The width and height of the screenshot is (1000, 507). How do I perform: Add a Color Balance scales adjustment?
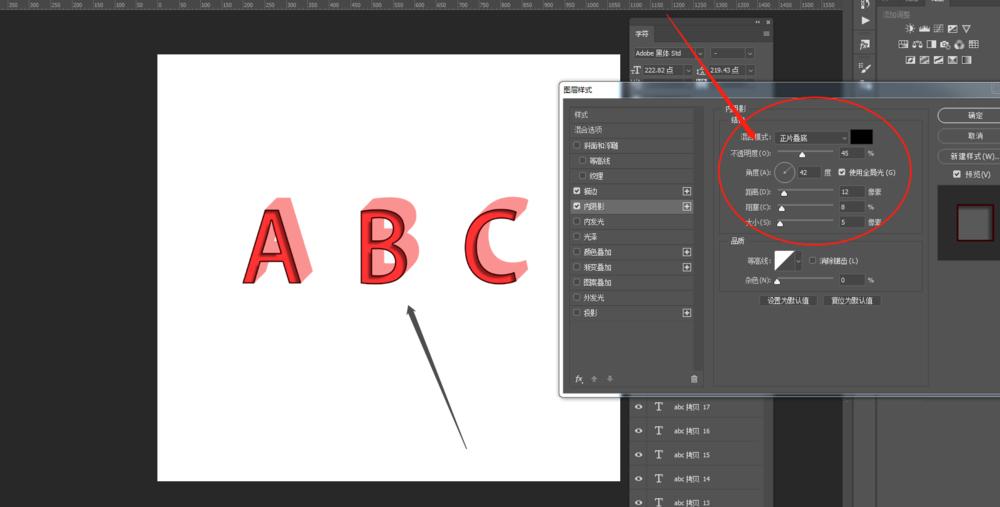click(917, 45)
